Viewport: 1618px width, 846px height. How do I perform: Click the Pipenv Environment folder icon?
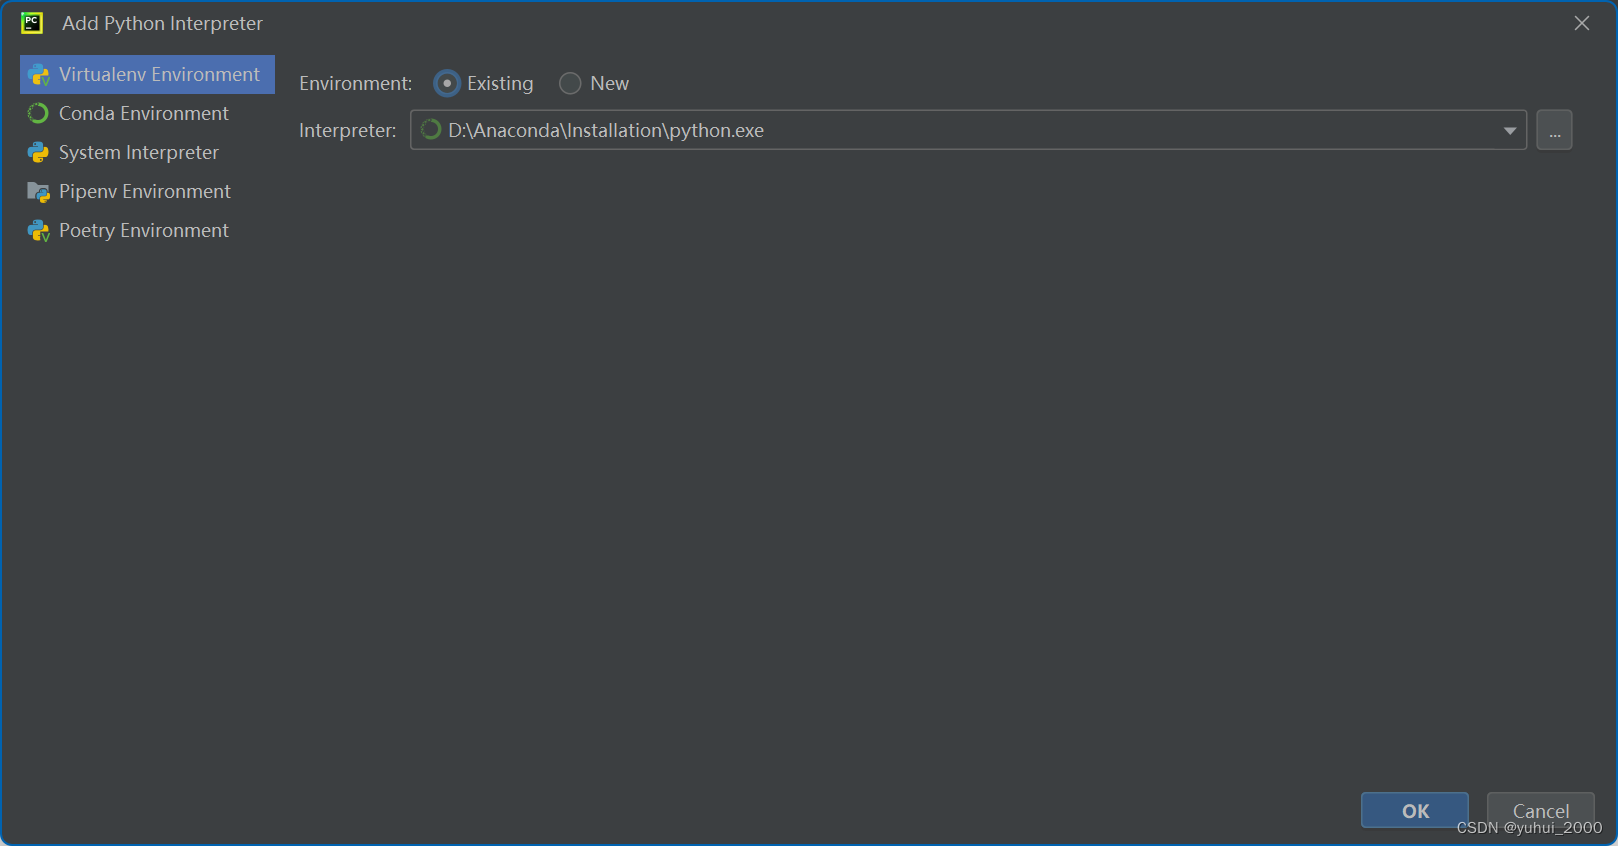pyautogui.click(x=38, y=192)
